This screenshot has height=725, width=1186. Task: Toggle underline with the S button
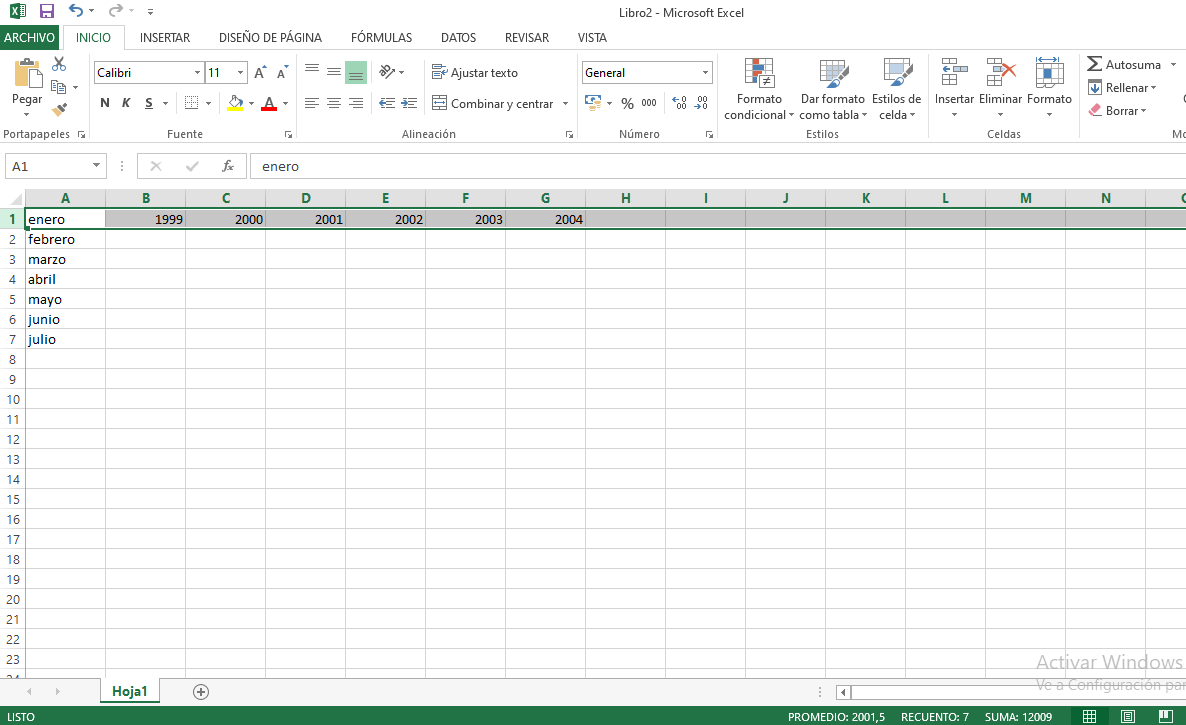[x=149, y=103]
